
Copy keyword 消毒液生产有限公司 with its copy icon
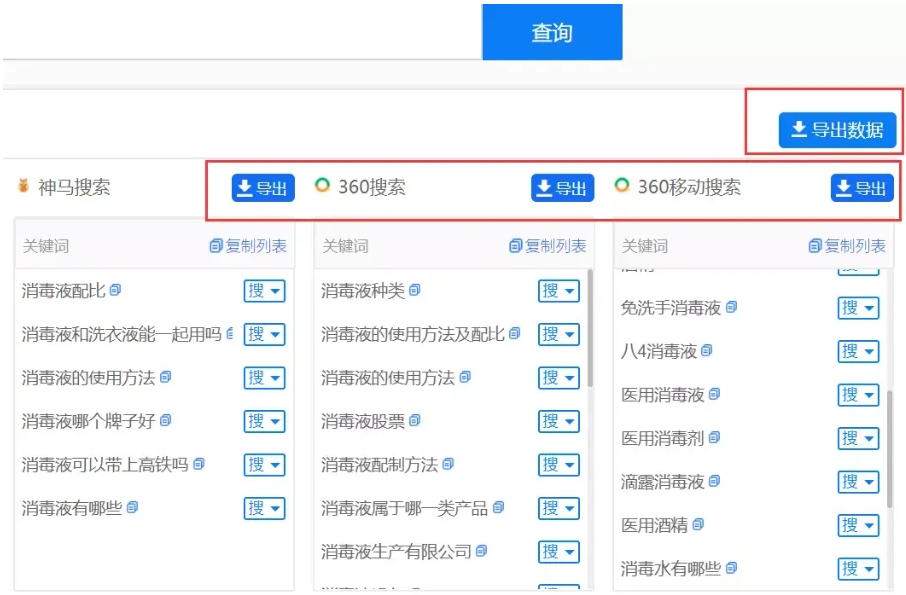(482, 551)
